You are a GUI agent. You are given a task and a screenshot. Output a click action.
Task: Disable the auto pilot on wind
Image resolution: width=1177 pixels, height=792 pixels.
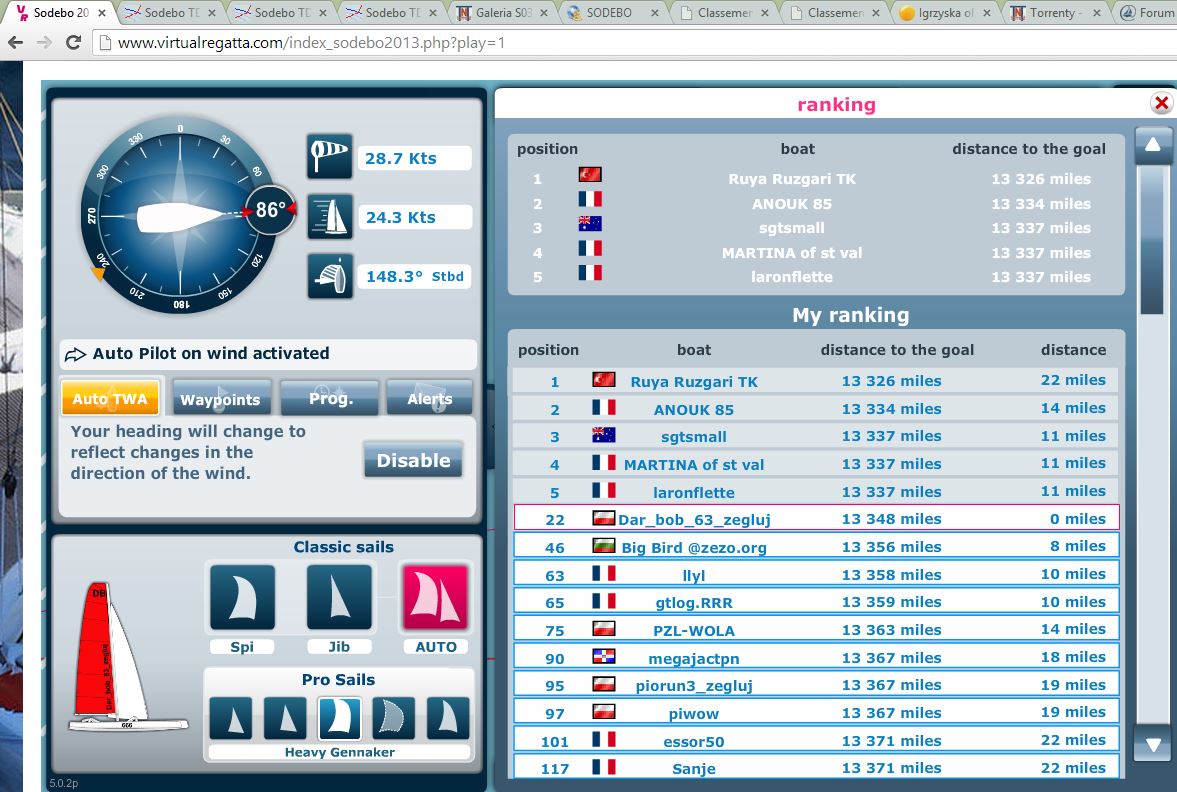tap(413, 461)
